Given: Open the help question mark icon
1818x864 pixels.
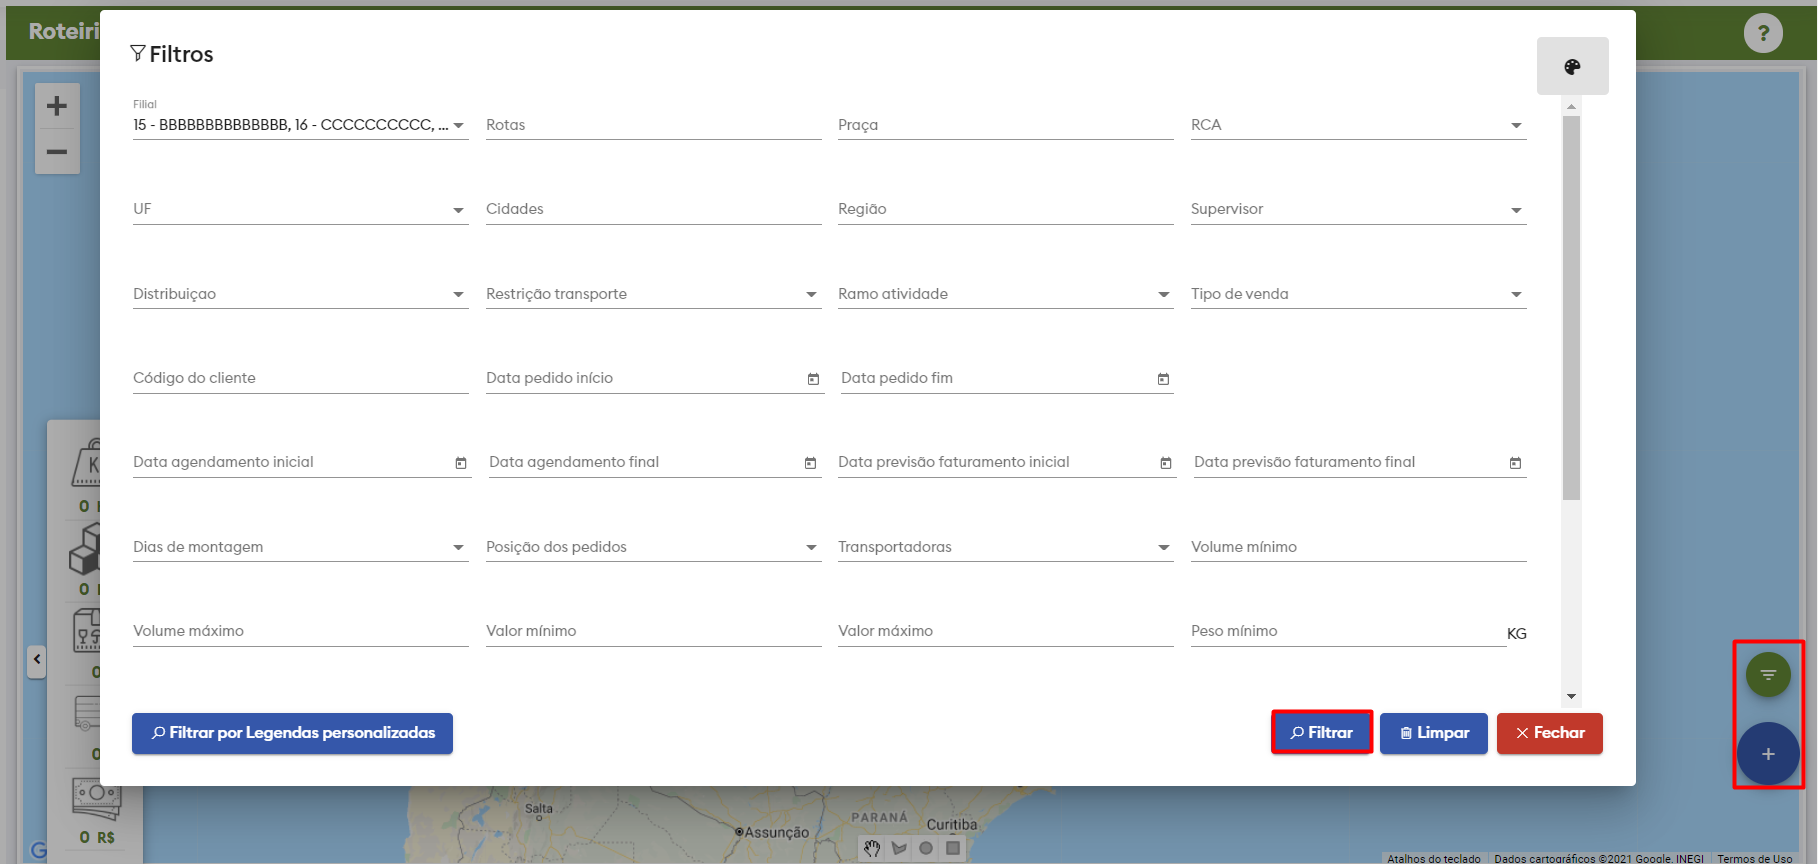Looking at the screenshot, I should click(1763, 33).
